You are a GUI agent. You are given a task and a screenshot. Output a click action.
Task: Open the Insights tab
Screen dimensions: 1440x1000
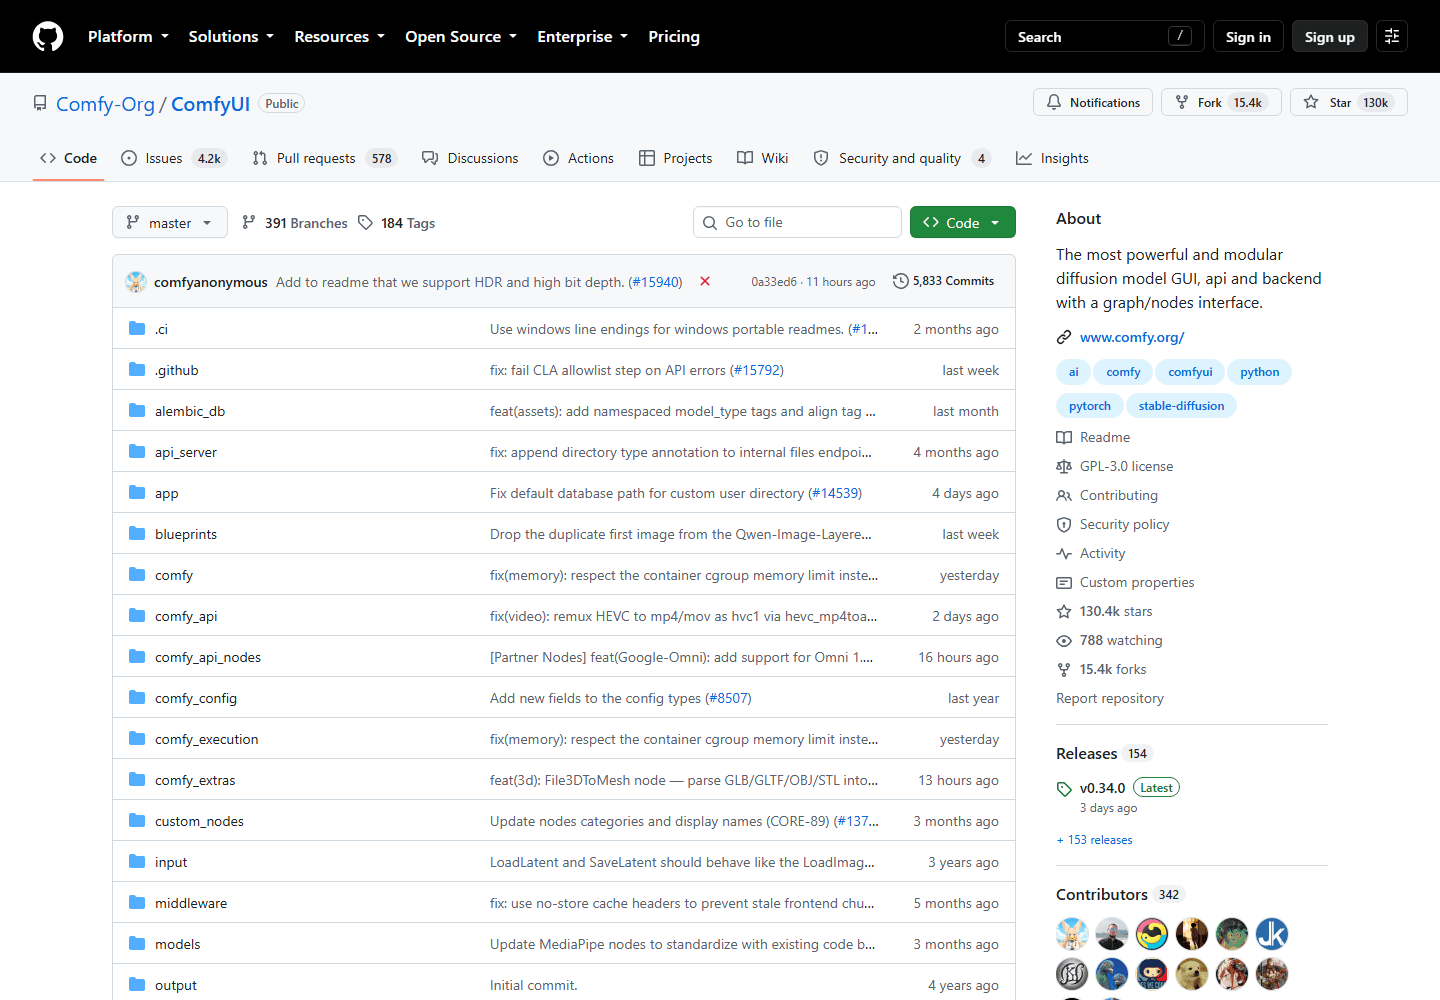pos(1052,158)
